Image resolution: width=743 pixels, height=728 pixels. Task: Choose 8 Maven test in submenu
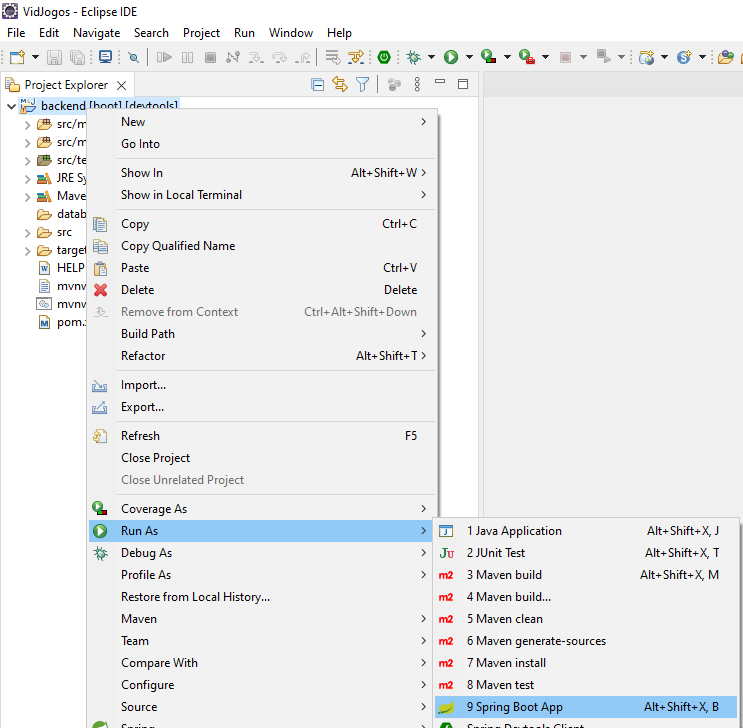(586, 685)
